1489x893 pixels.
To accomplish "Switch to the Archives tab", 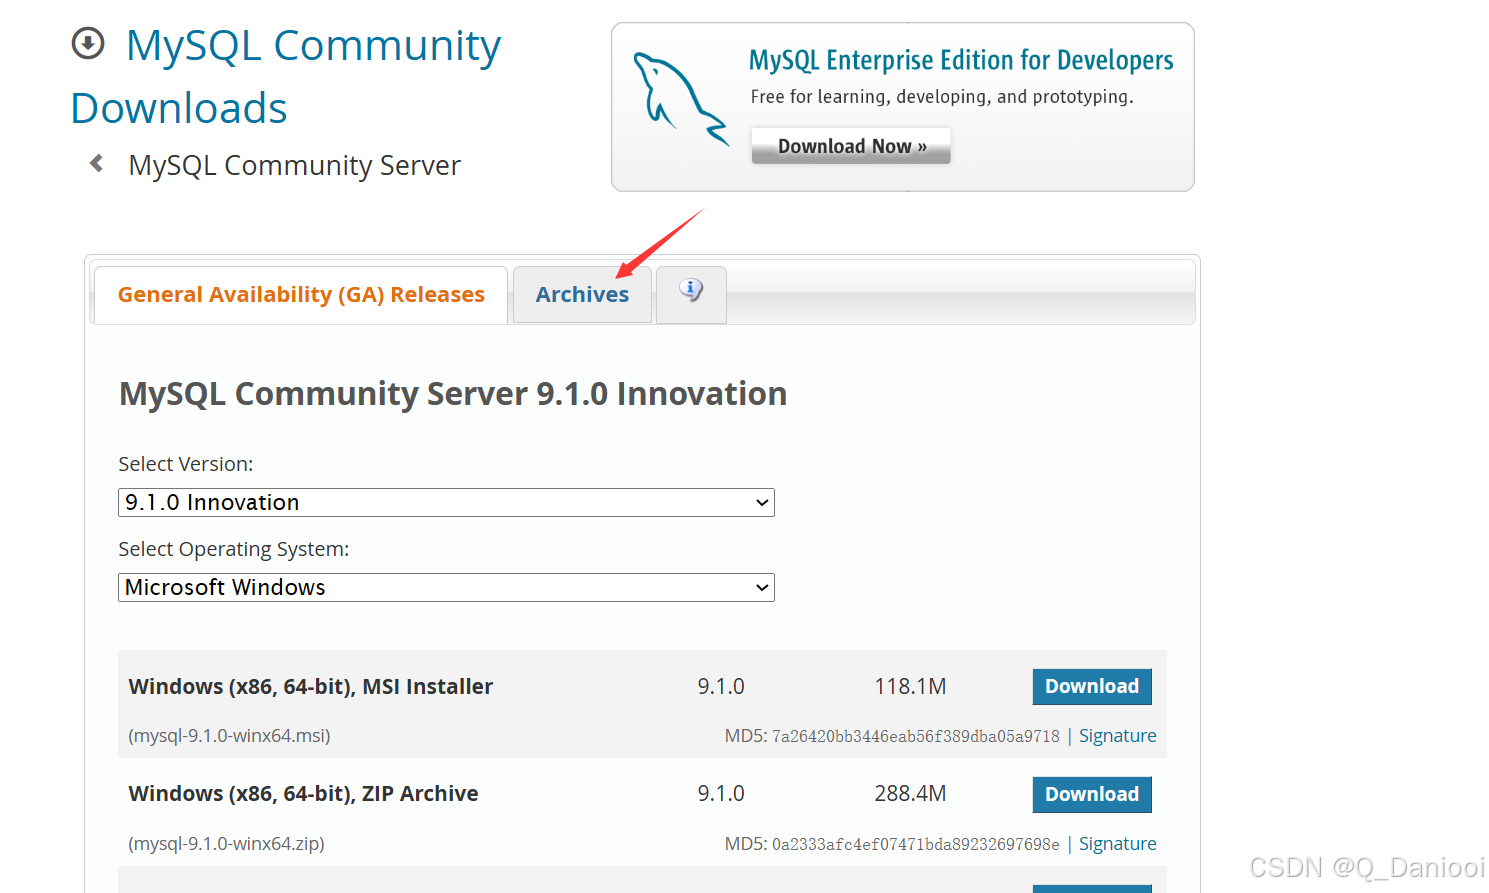I will tap(582, 294).
